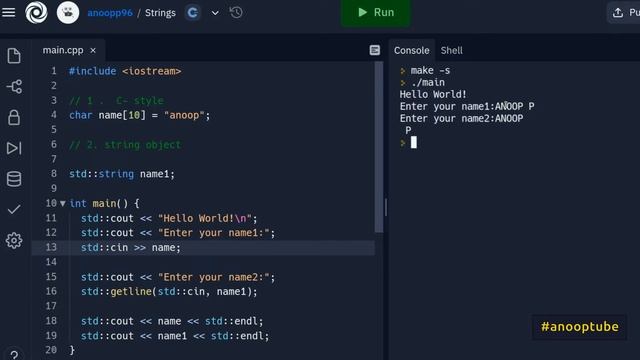Click the "Hello World!\n" cout line

click(x=169, y=218)
